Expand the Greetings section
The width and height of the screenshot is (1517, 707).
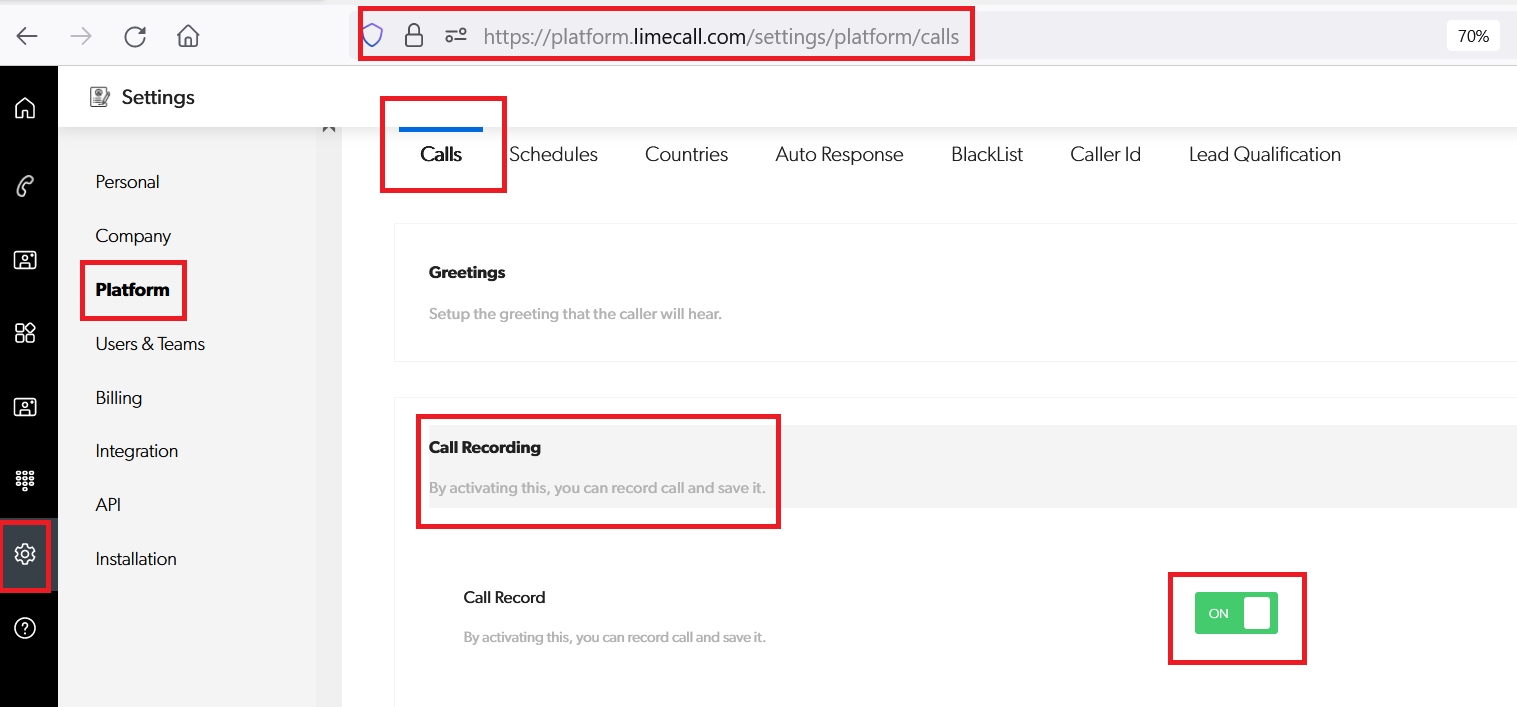pyautogui.click(x=467, y=272)
